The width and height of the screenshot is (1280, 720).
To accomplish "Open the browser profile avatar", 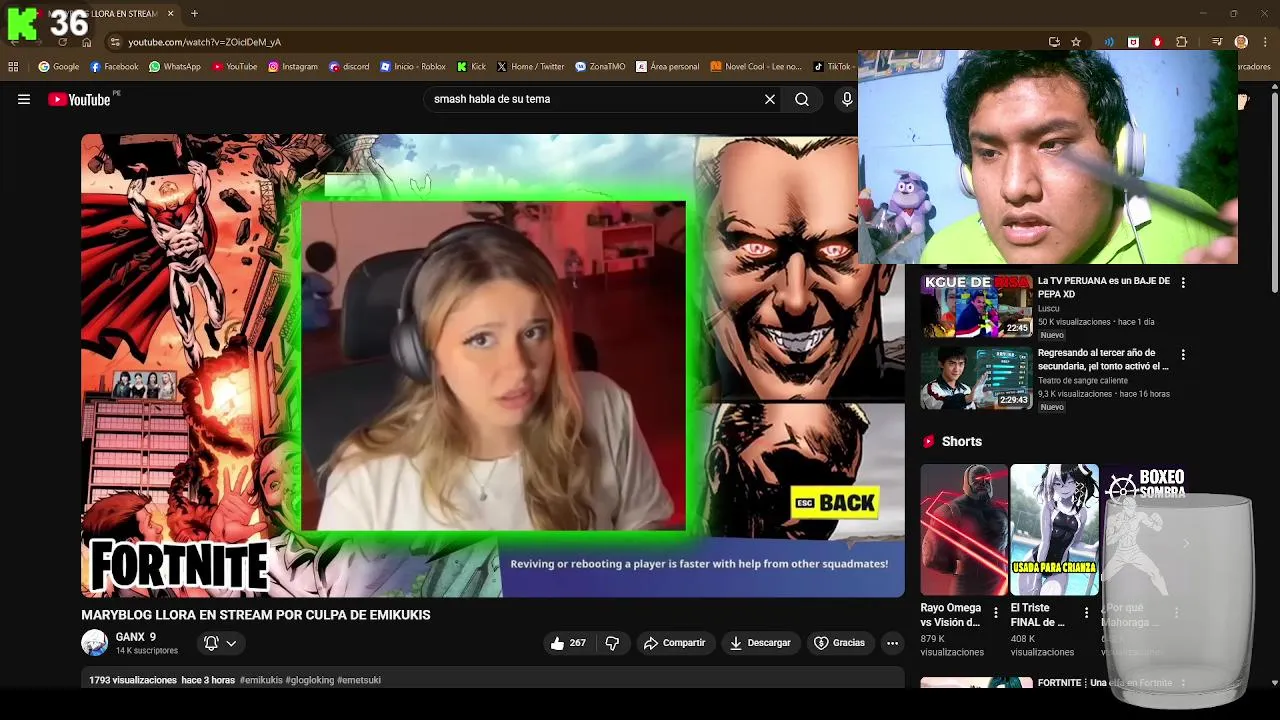I will pyautogui.click(x=1241, y=42).
